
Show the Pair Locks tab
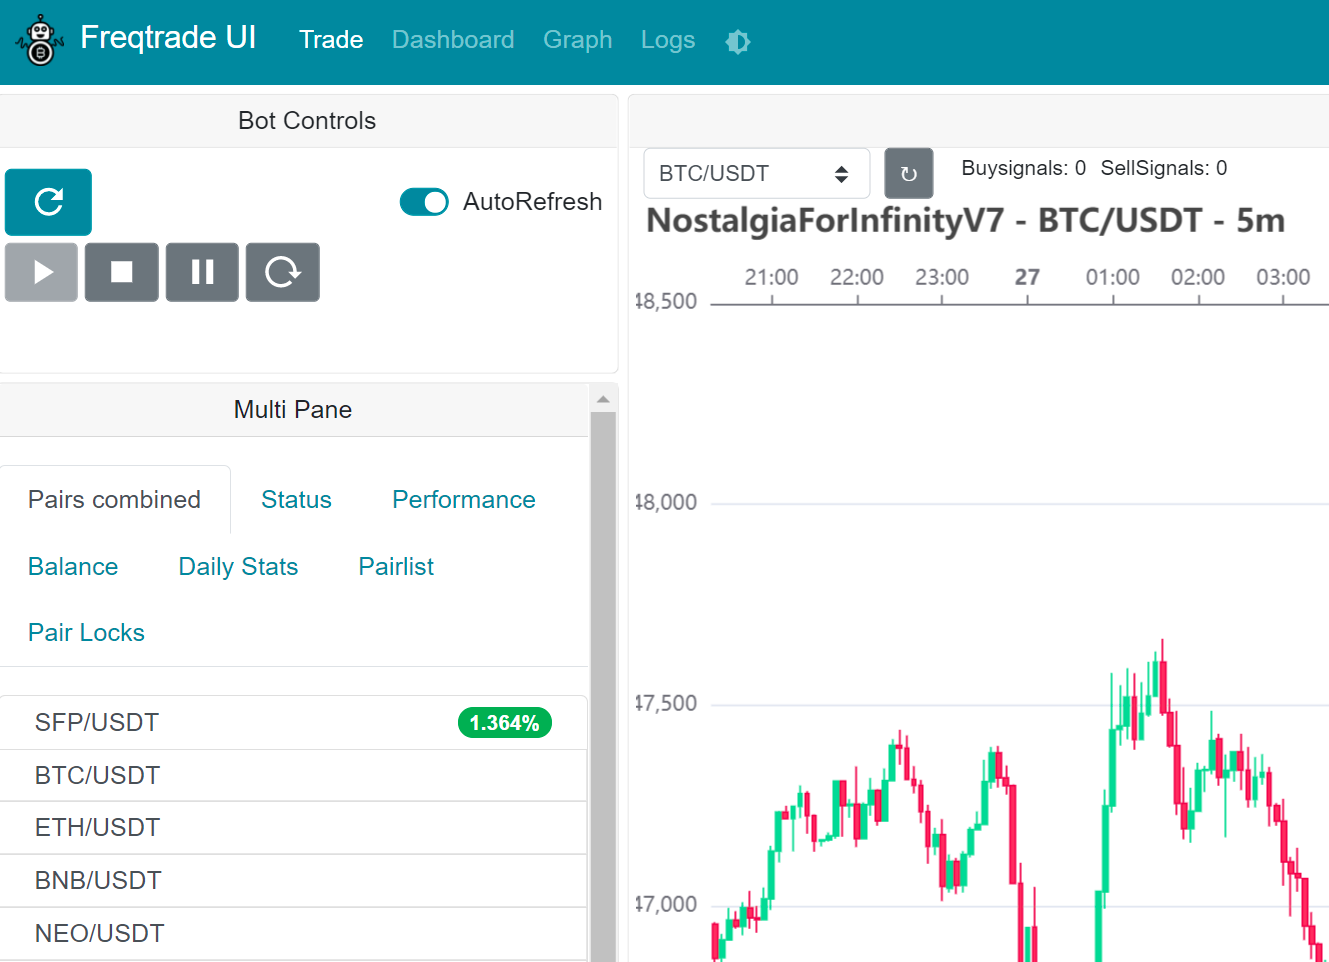tap(86, 632)
